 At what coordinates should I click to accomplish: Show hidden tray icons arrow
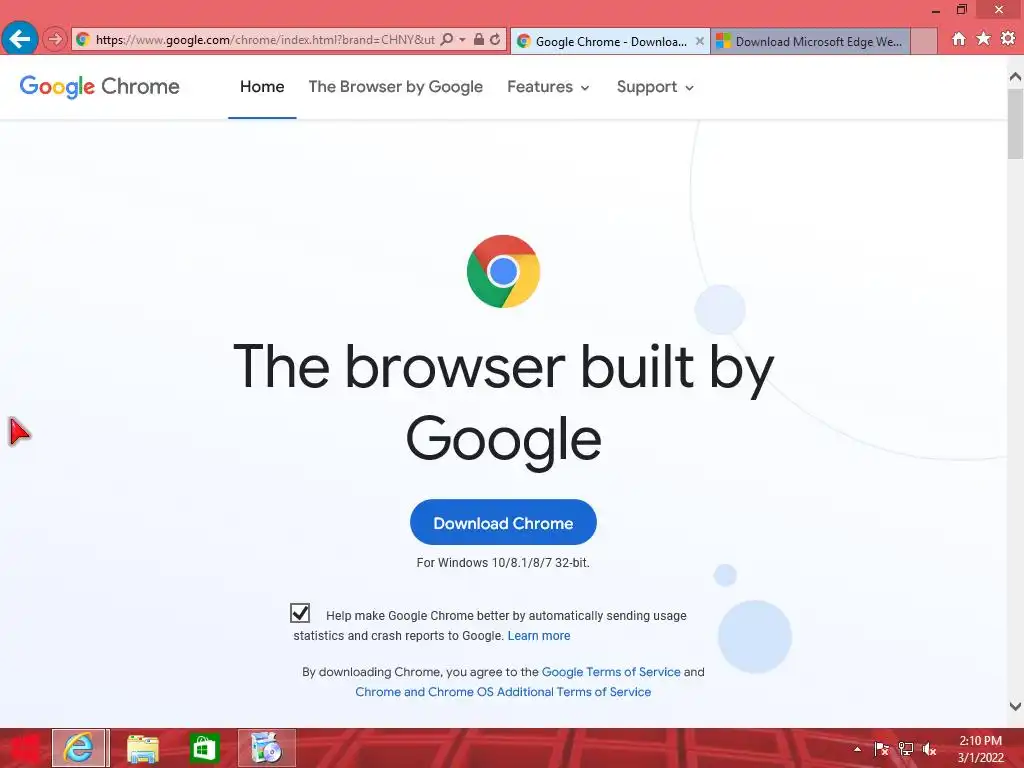857,750
